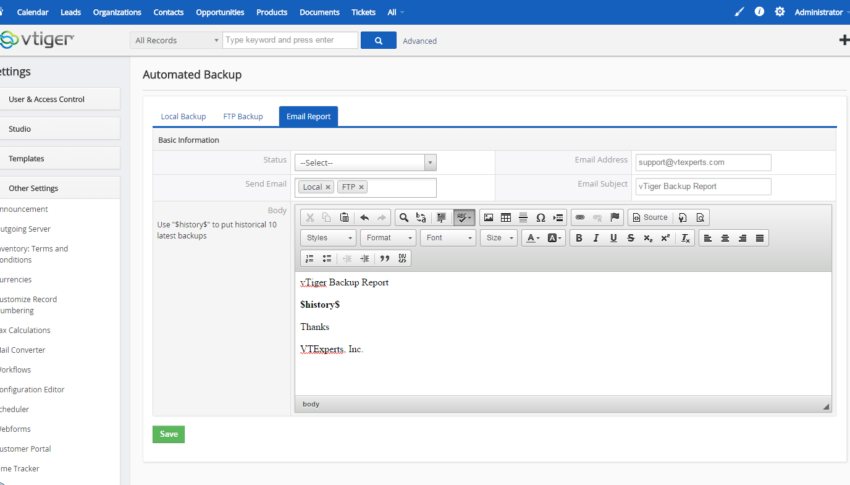
Task: Open the Status select dropdown
Action: 365,163
